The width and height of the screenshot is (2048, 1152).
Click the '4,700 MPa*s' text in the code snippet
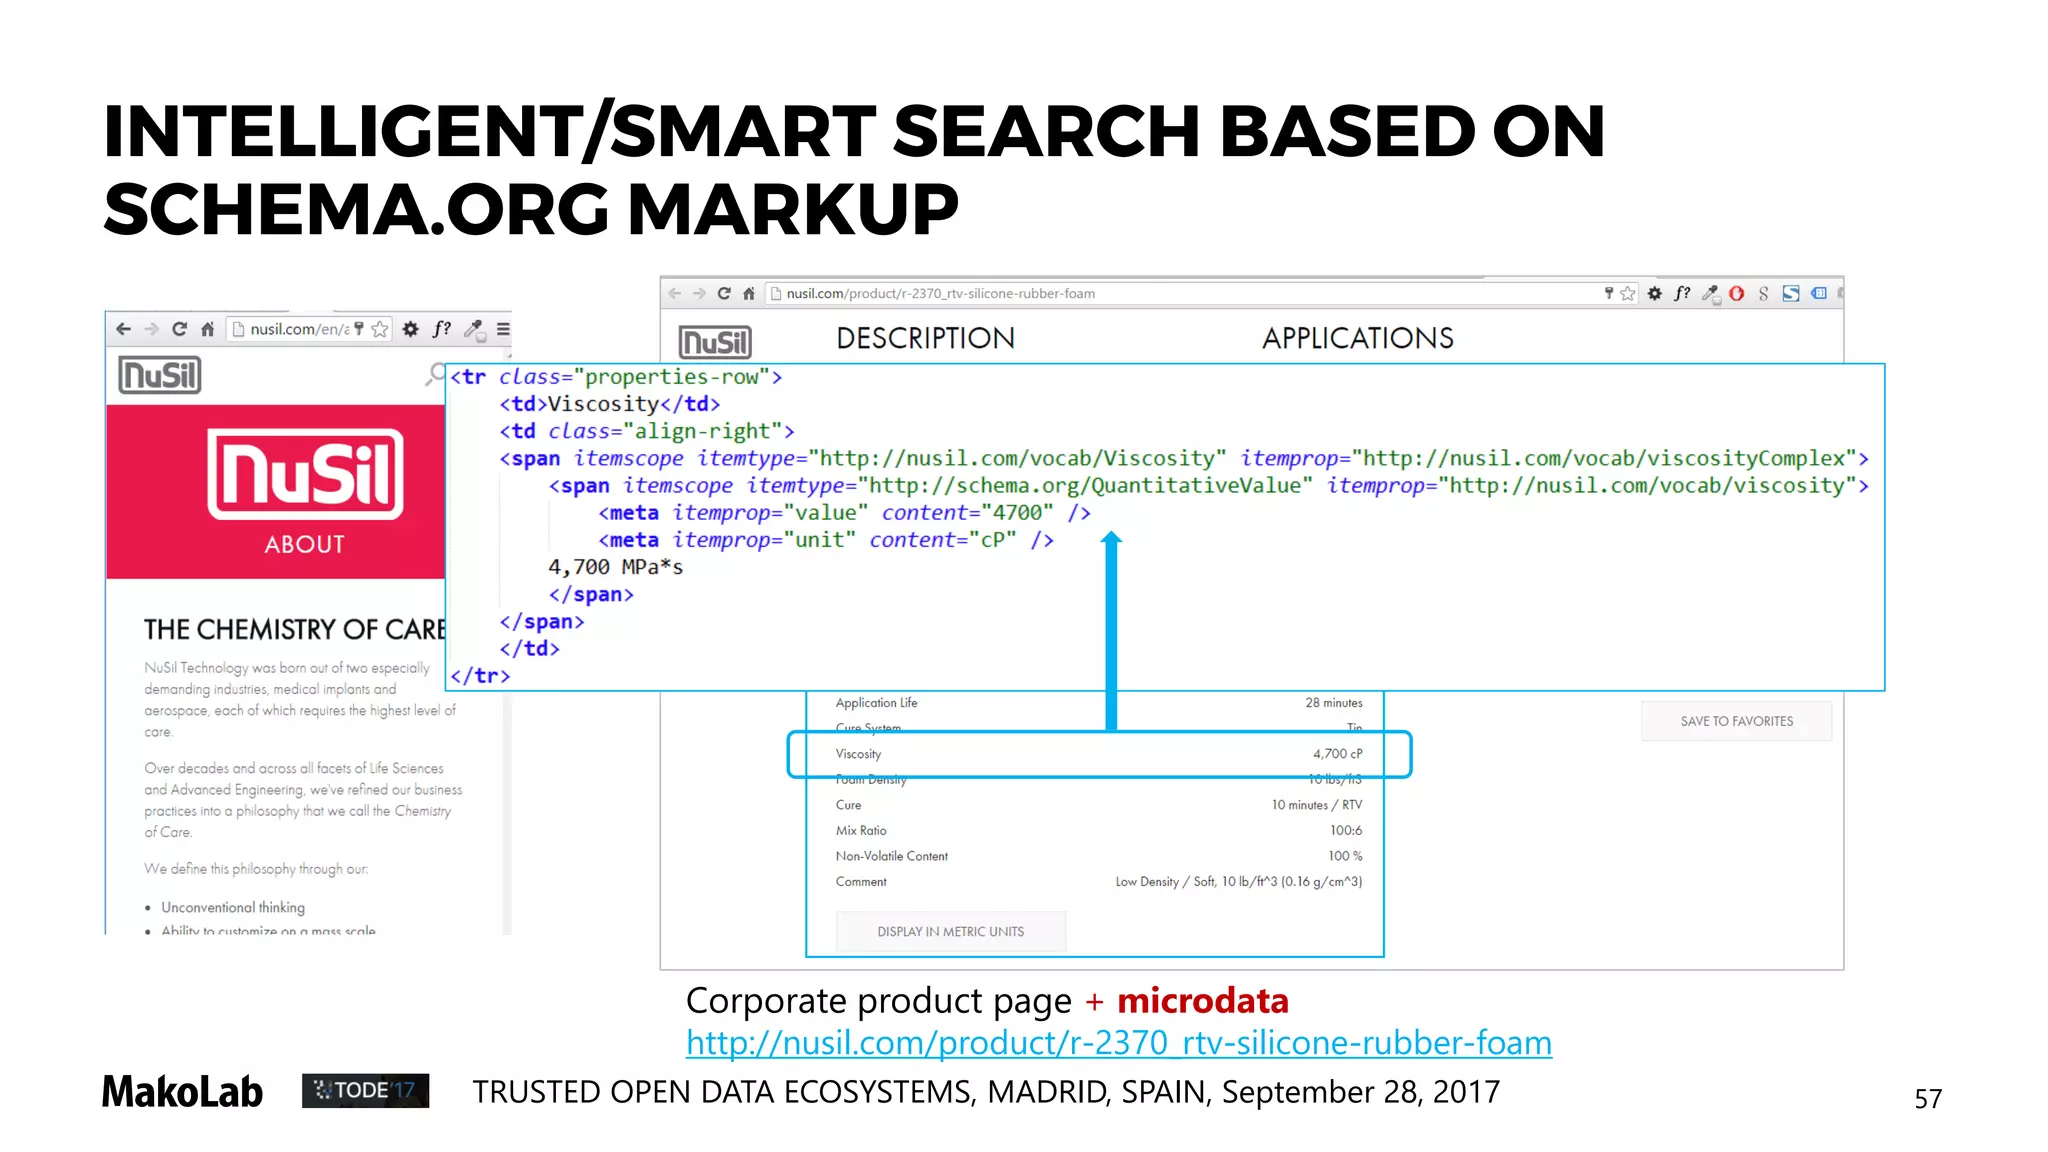pyautogui.click(x=615, y=567)
